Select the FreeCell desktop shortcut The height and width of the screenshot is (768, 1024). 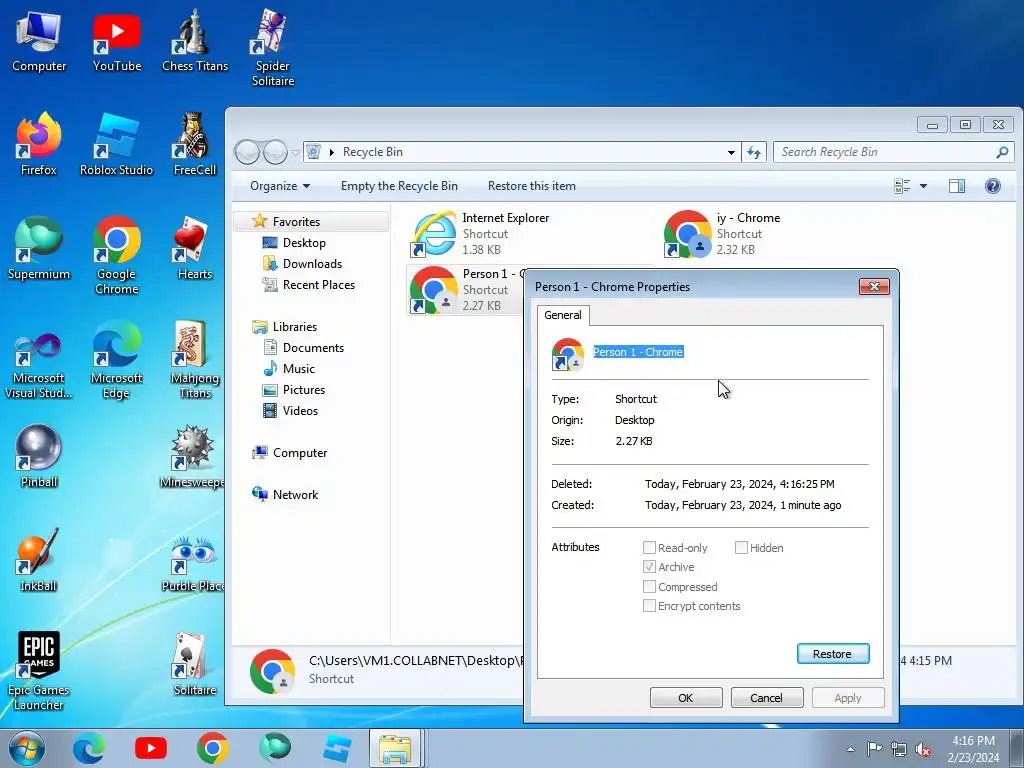(195, 144)
